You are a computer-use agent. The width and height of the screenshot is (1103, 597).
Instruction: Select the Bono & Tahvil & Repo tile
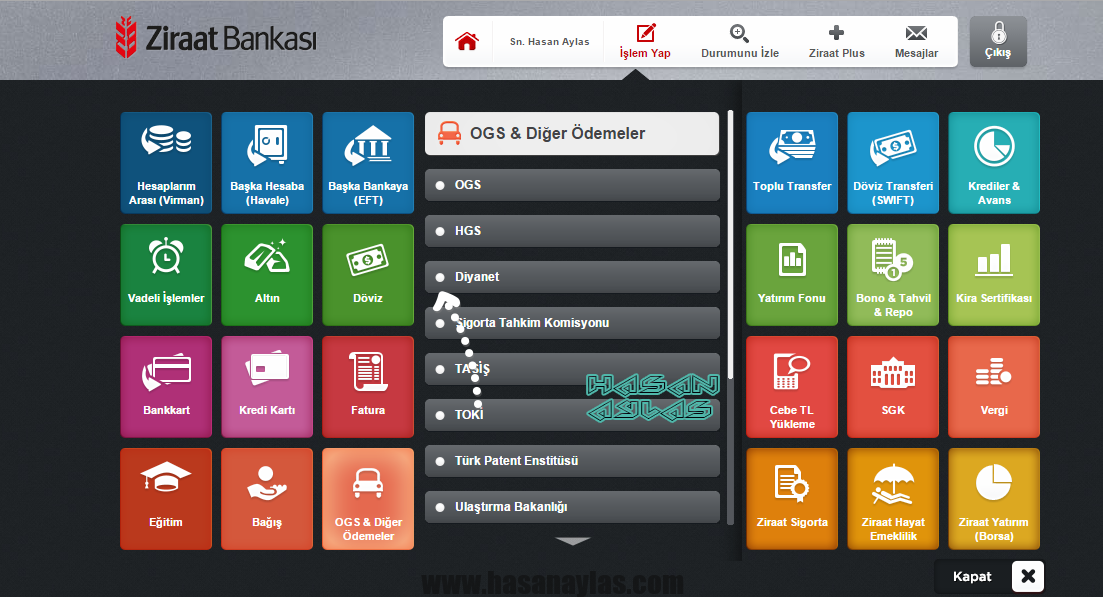893,274
